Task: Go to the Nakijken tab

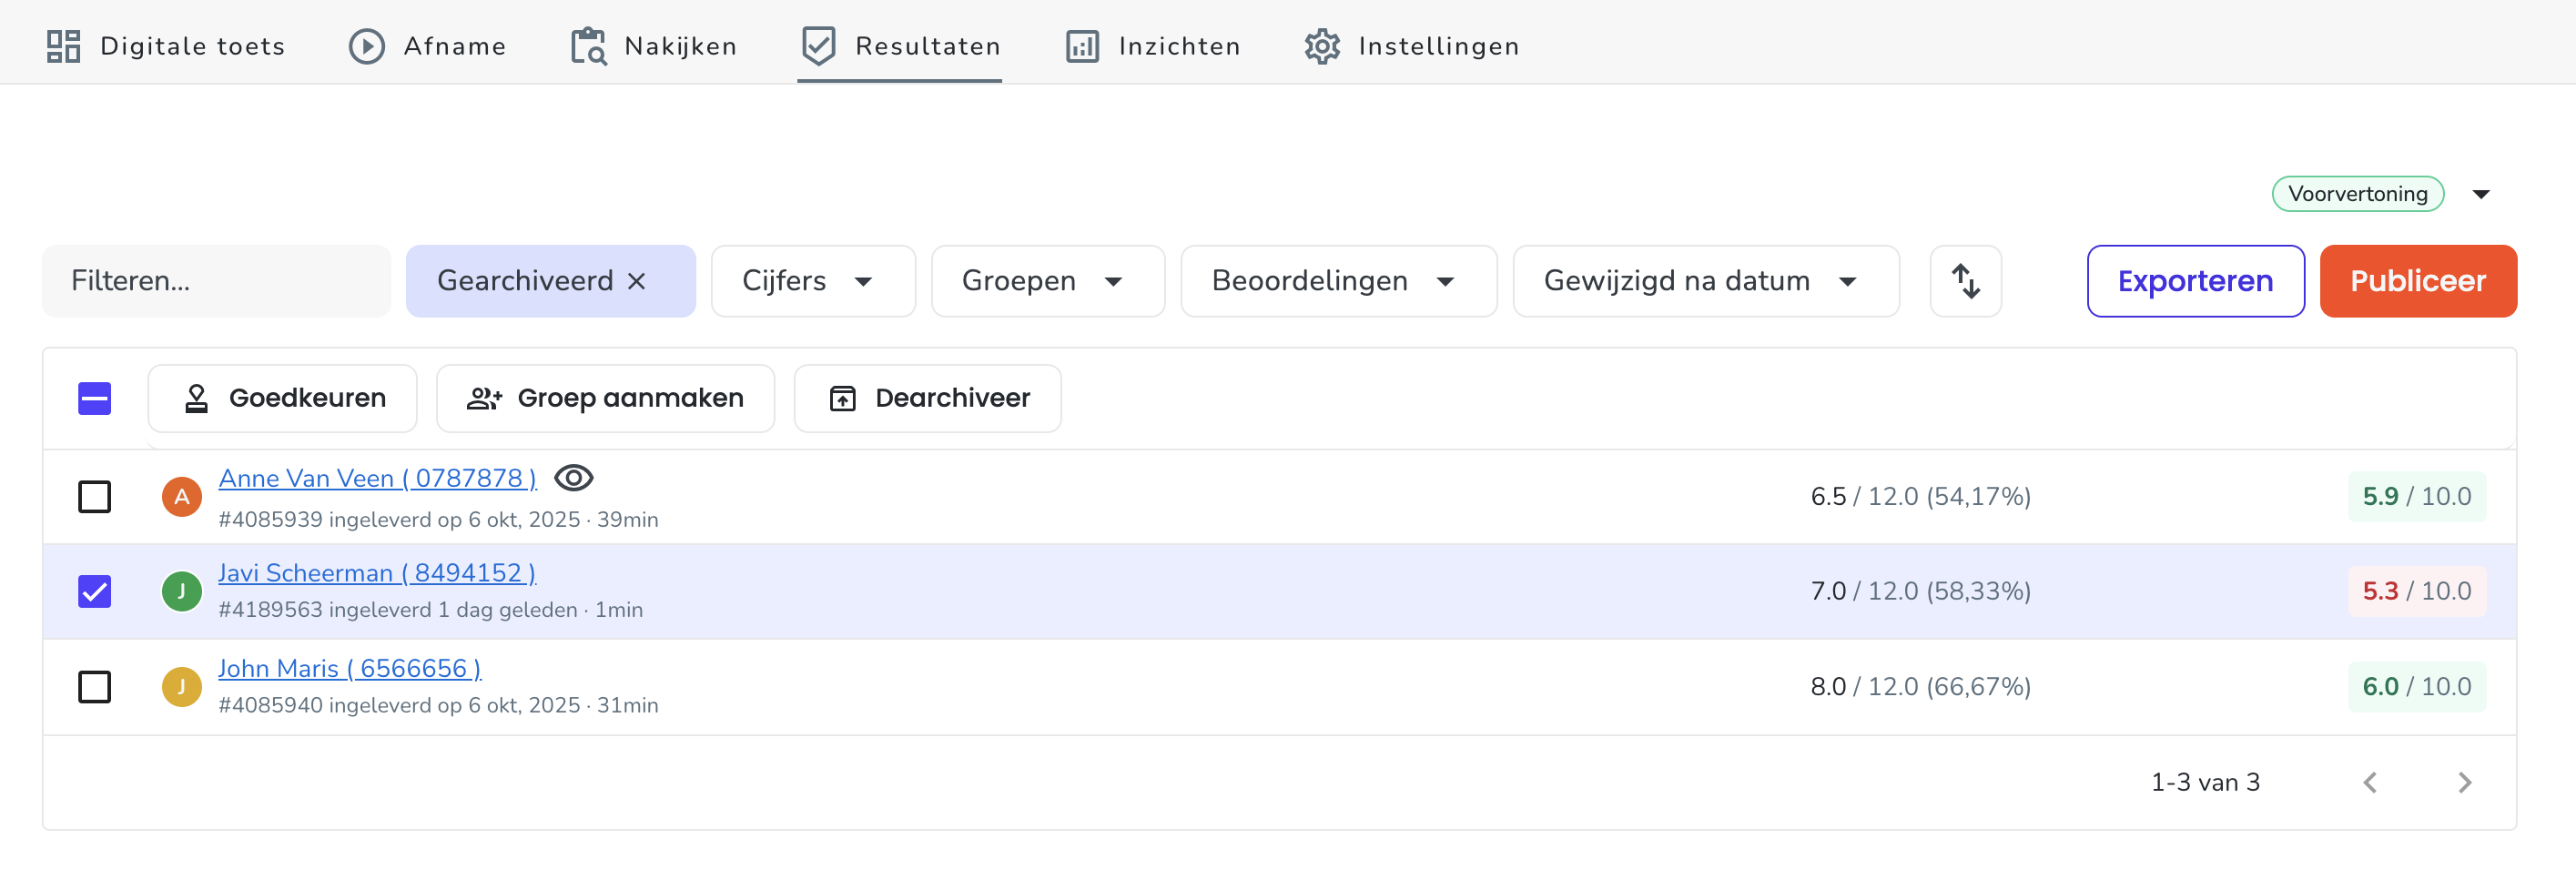Action: pos(653,46)
